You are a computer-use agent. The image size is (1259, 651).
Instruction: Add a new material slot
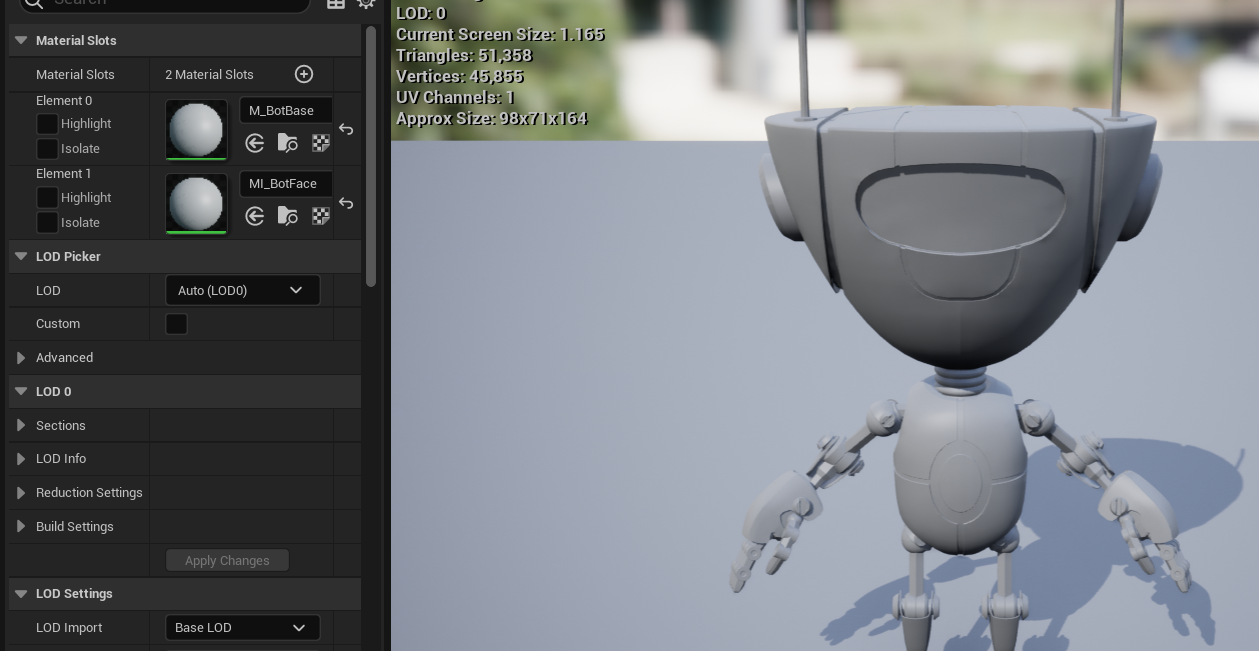tap(304, 74)
